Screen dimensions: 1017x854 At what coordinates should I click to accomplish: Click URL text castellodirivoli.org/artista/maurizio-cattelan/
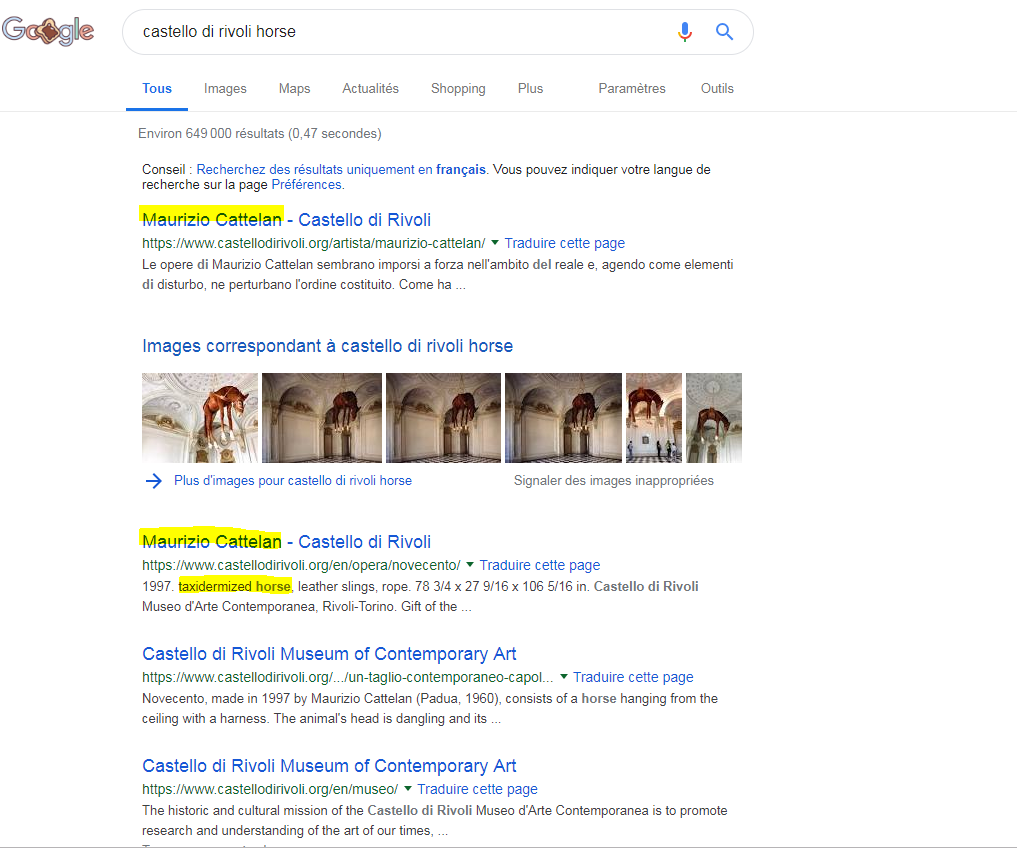click(x=313, y=243)
